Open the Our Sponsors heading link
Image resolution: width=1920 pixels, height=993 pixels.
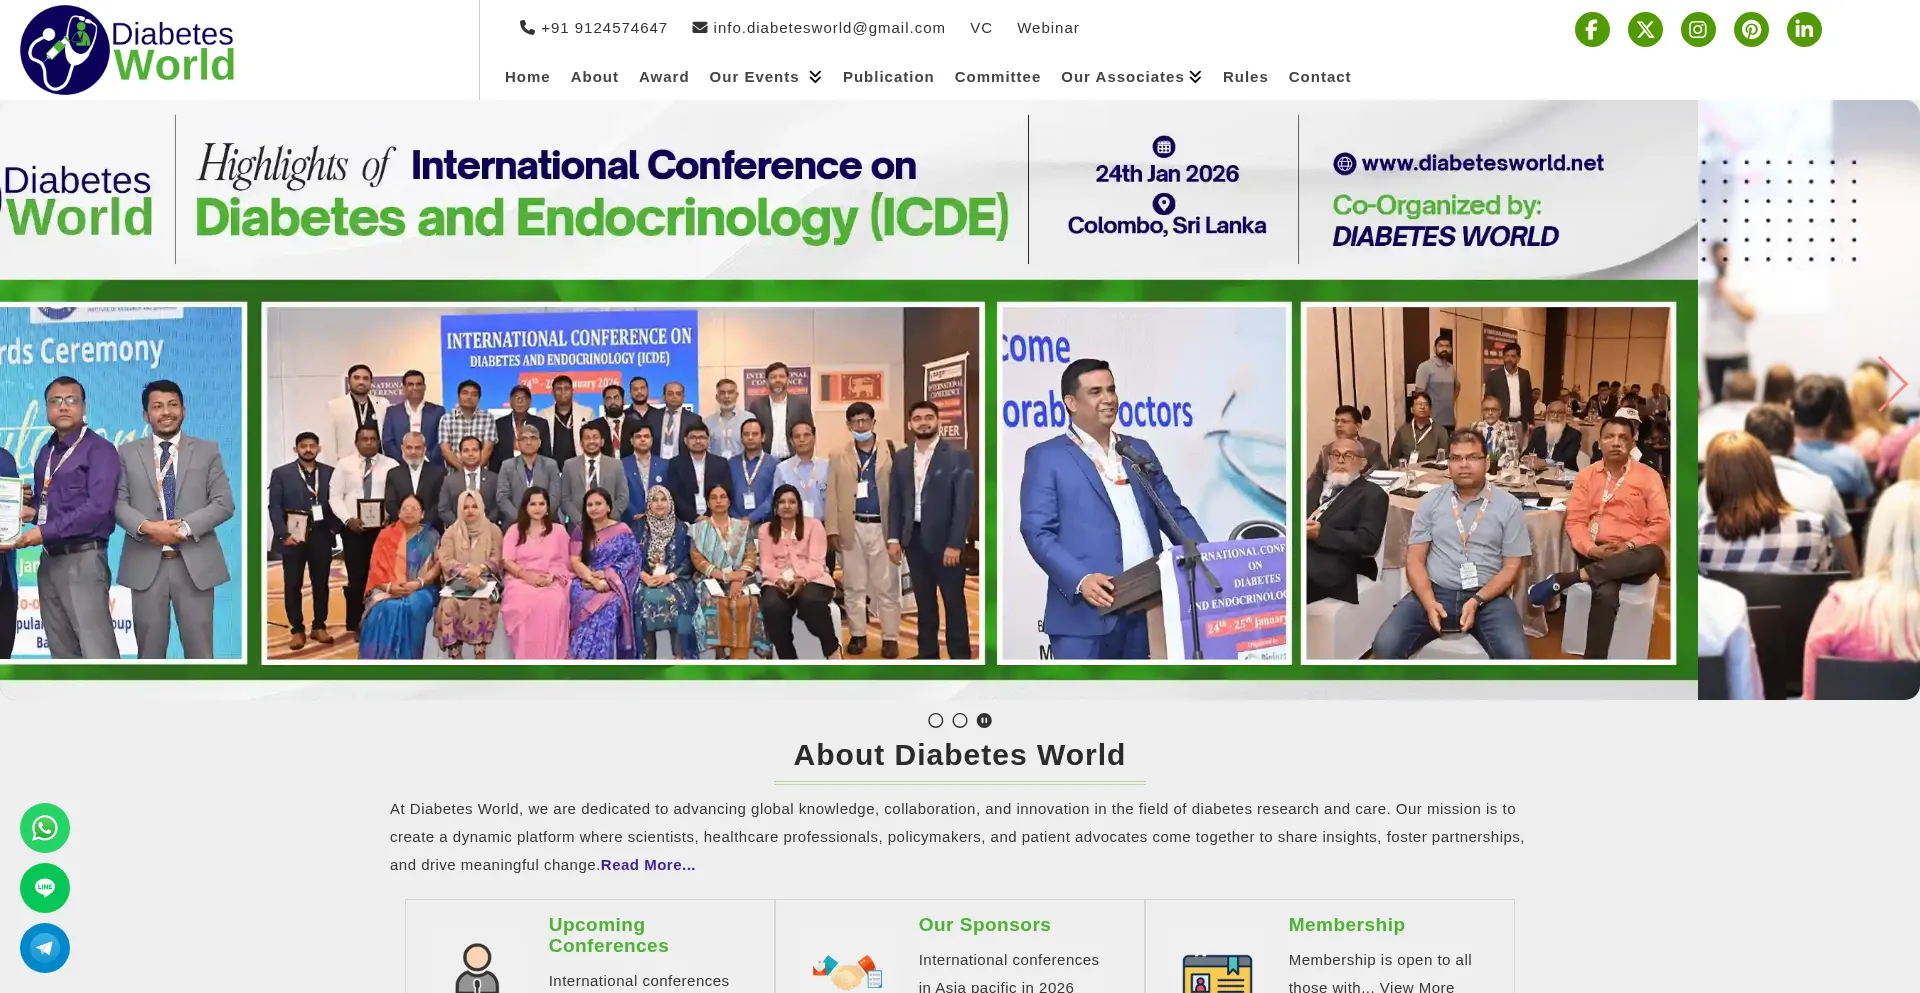pyautogui.click(x=984, y=925)
